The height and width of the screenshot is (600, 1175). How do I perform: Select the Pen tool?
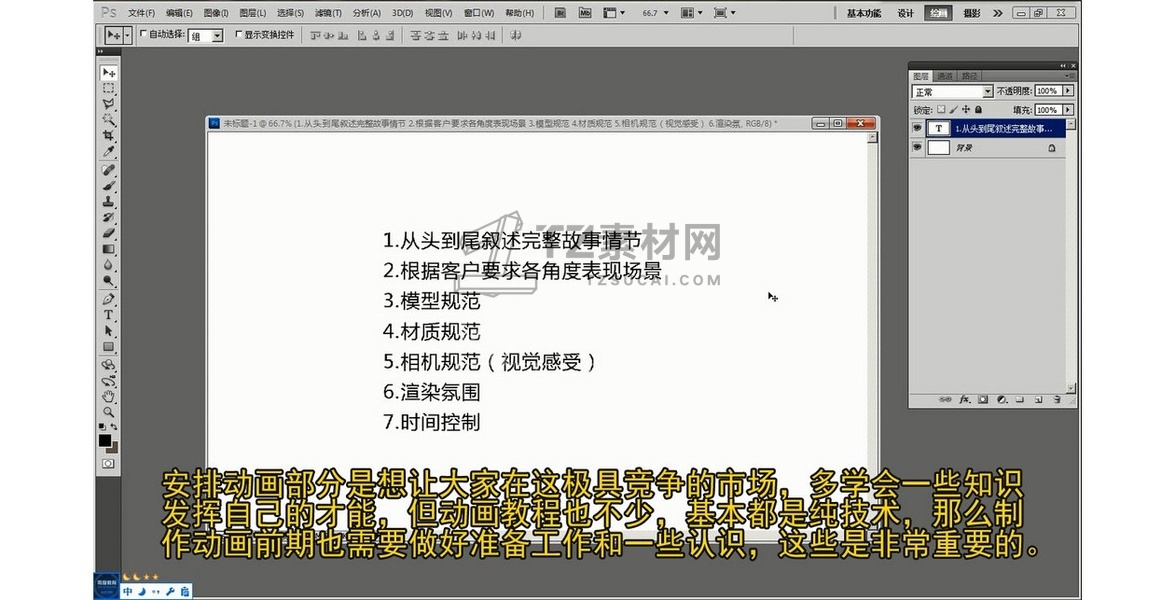[x=109, y=299]
